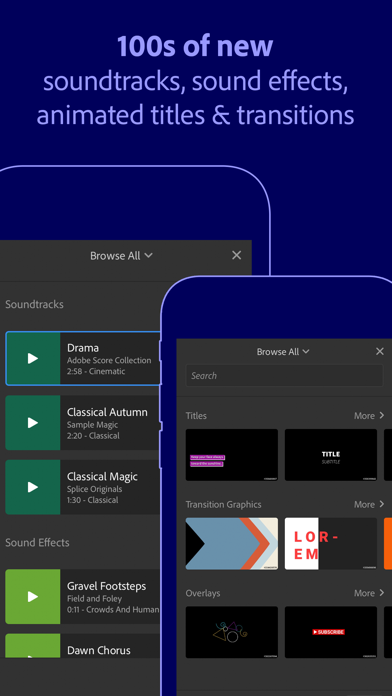Select the purple caption title thumbnail
This screenshot has width=392, height=696.
(232, 455)
